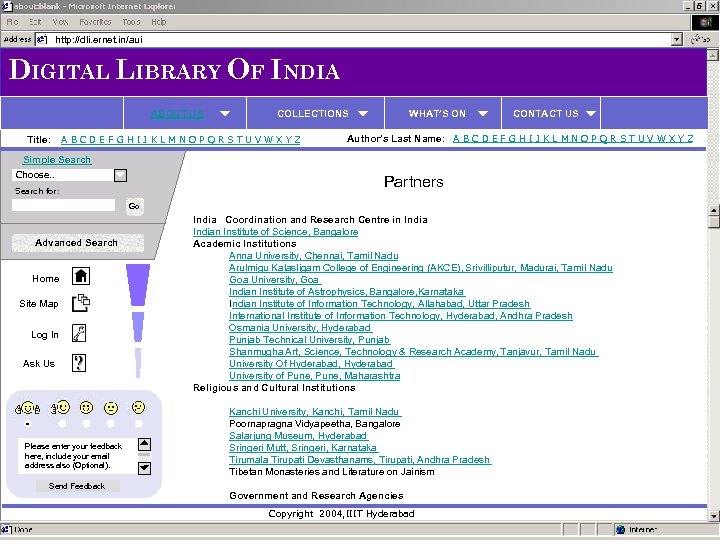Open Indian Institute of Astrophysics link
Screen dimensions: 720x540
click(x=347, y=292)
